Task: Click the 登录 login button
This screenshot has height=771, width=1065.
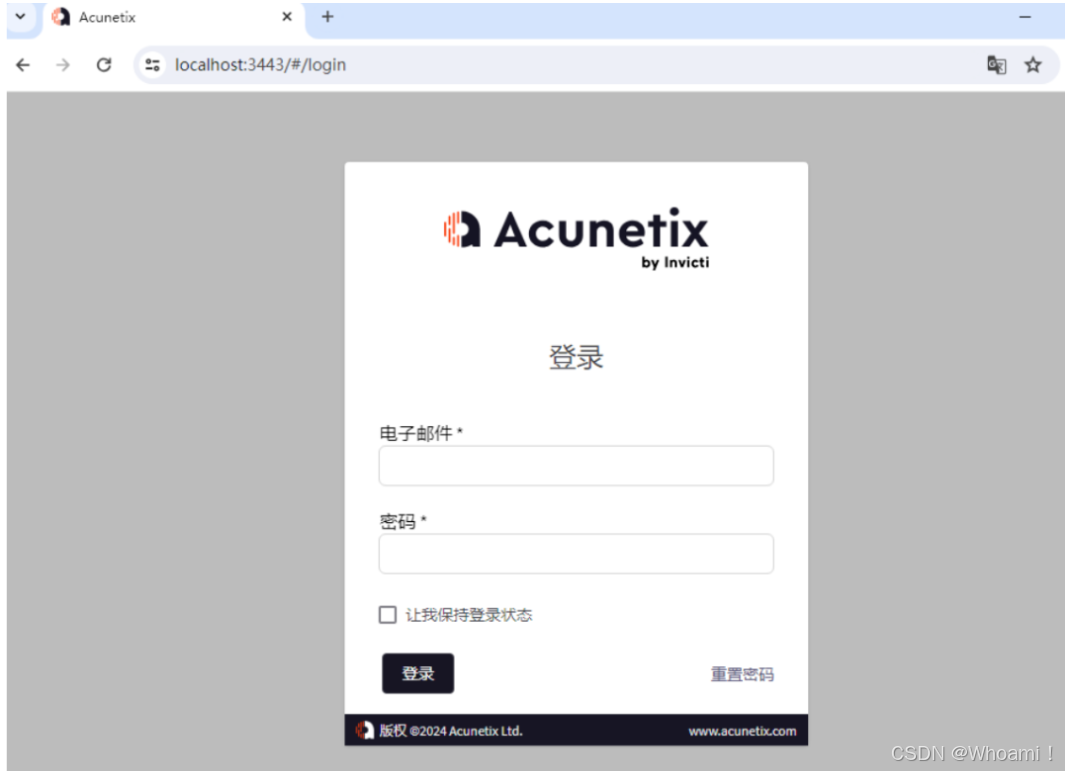Action: (x=418, y=673)
